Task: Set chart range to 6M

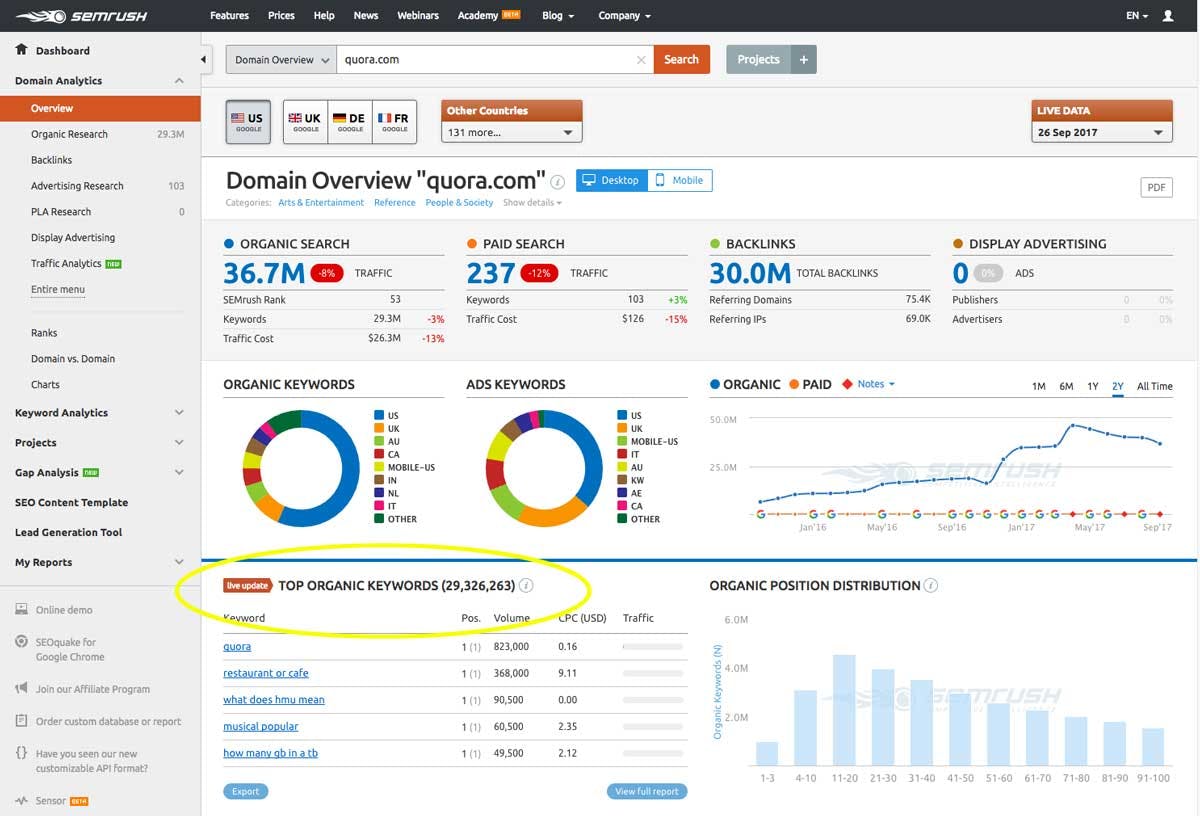Action: coord(1067,386)
